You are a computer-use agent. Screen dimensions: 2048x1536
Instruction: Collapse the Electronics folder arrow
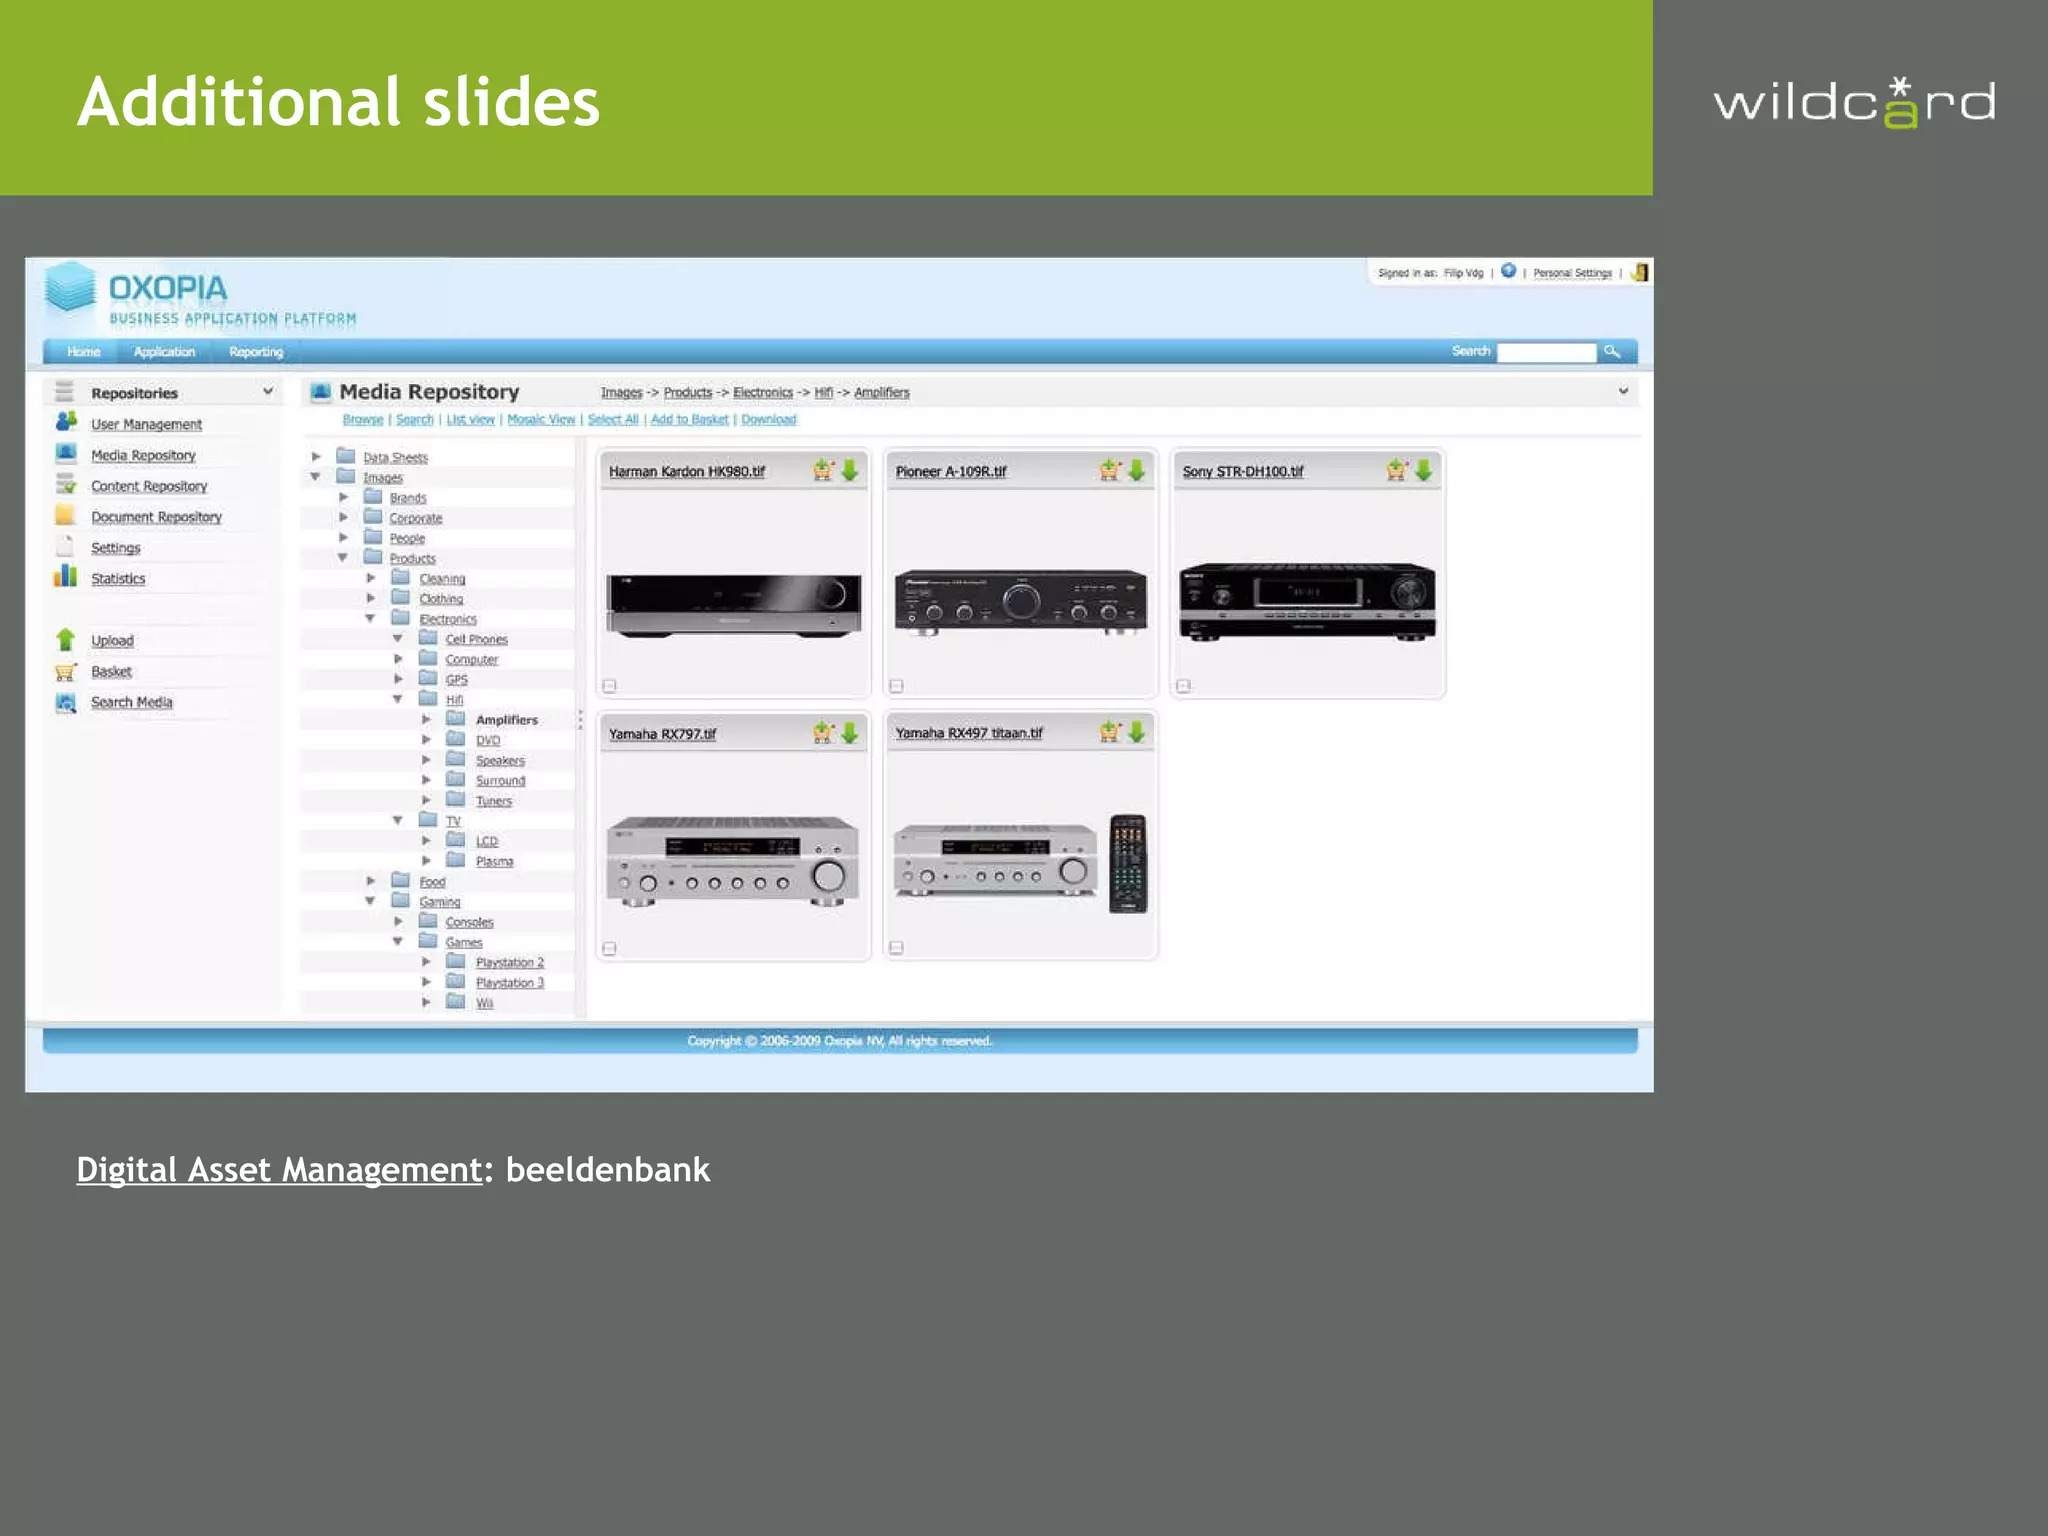click(x=370, y=618)
